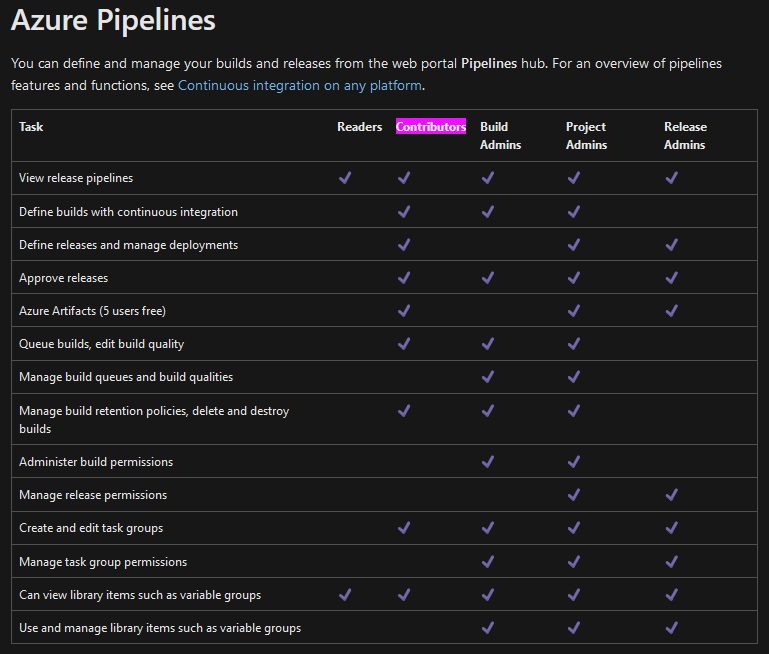Click the Manage release permissions label
Image resolution: width=769 pixels, height=654 pixels.
pyautogui.click(x=93, y=495)
